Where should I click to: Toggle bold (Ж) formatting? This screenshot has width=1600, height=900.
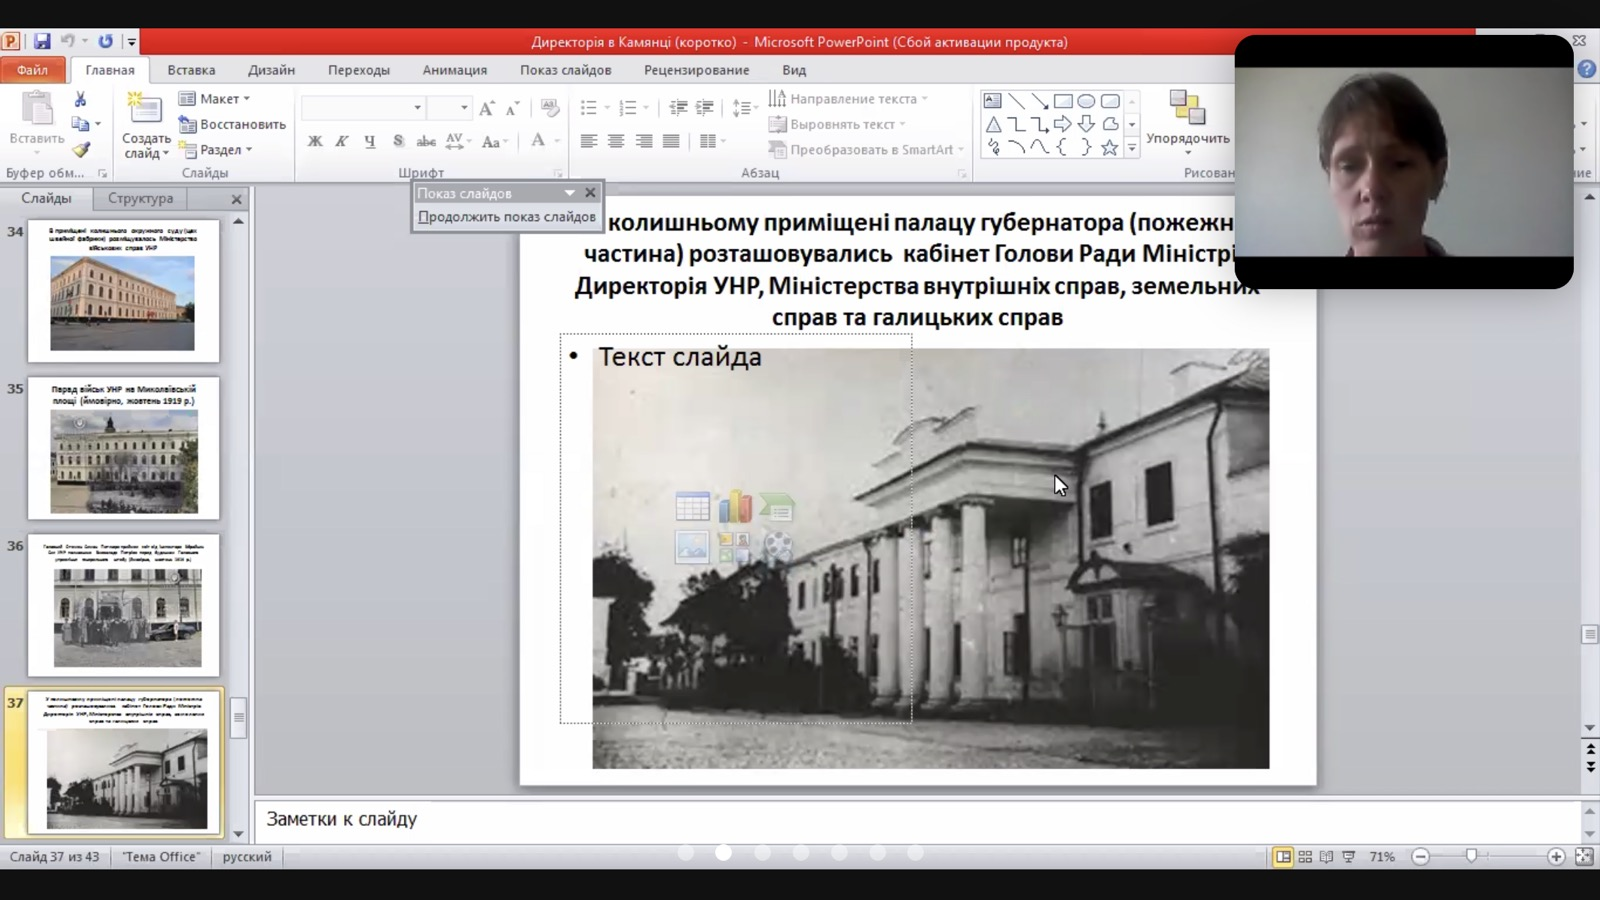[x=315, y=141]
